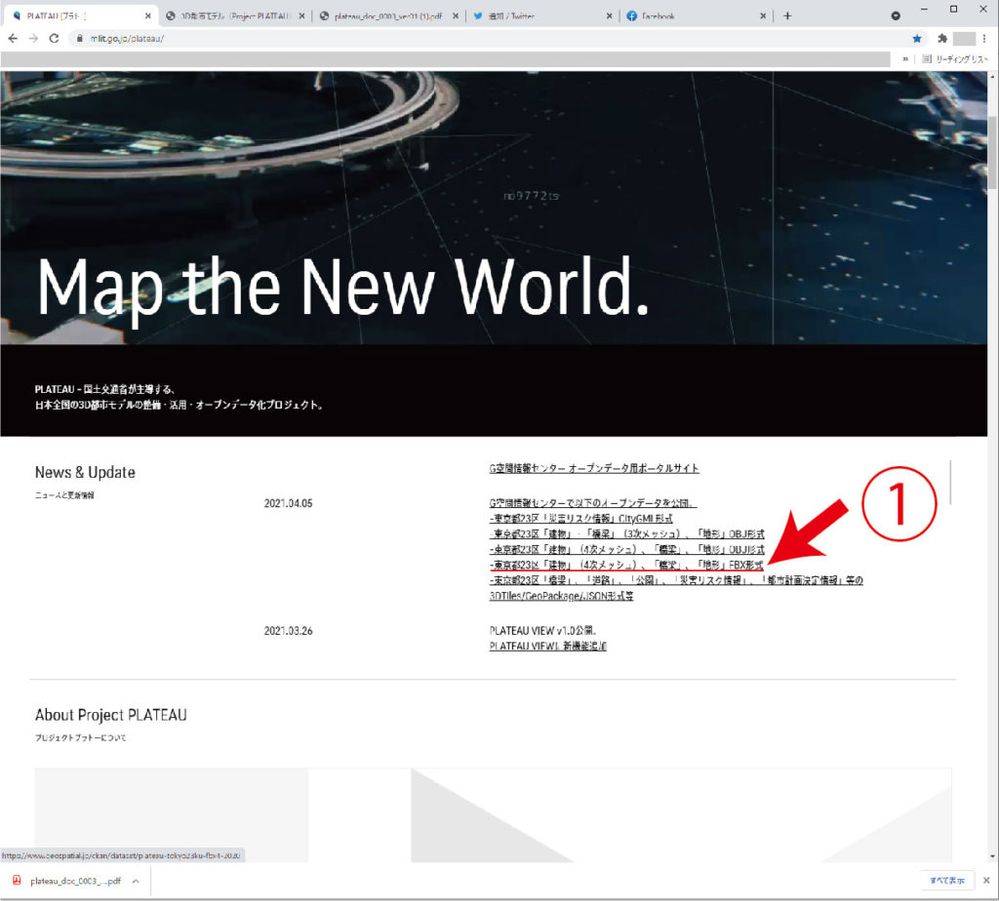Image resolution: width=999 pixels, height=901 pixels.
Task: Expand download item options chevron
Action: pos(136,881)
